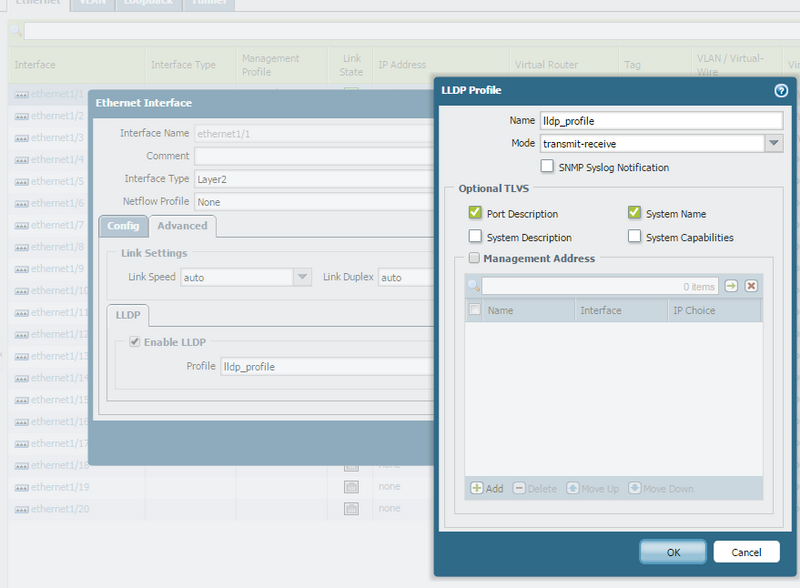Switch to the Advanced tab
800x588 pixels.
point(182,226)
